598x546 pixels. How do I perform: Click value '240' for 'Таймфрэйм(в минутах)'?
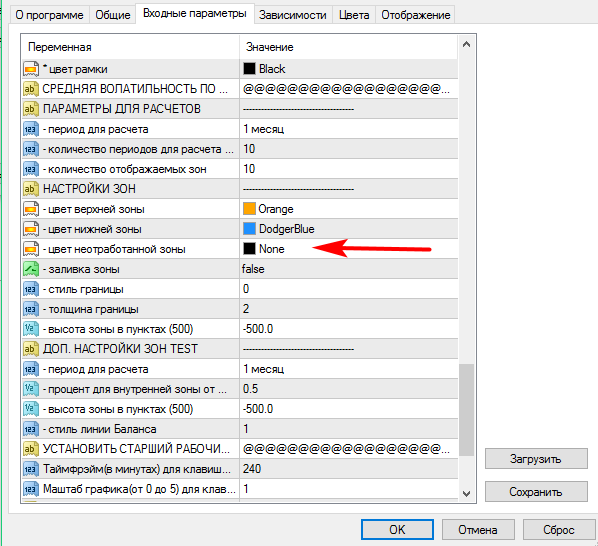point(252,469)
